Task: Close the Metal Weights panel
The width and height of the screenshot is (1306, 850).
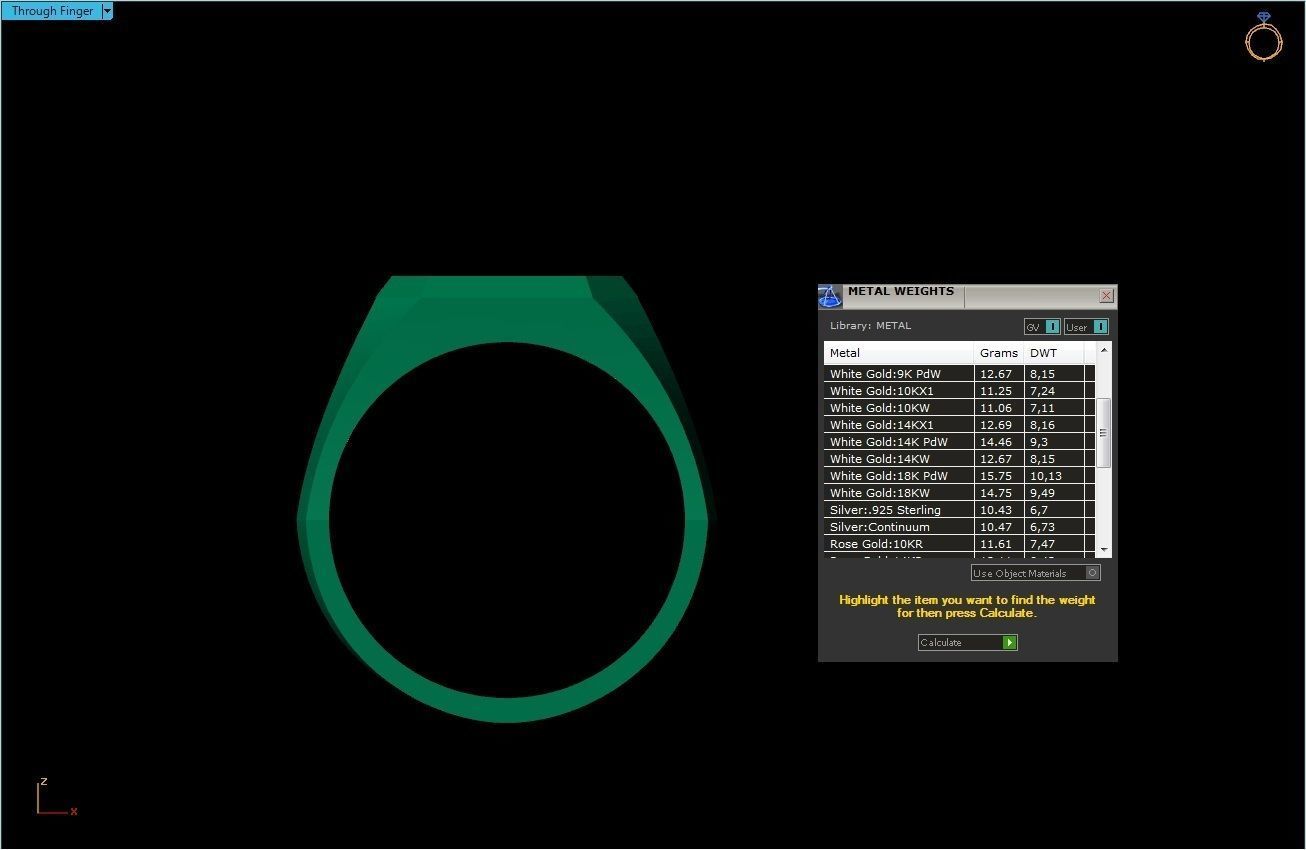Action: (1106, 296)
